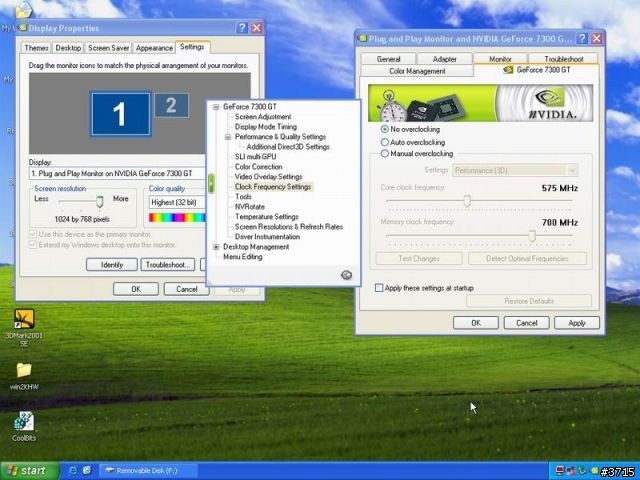This screenshot has width=640, height=480.
Task: Click the second quick launch icon
Action: [x=87, y=470]
